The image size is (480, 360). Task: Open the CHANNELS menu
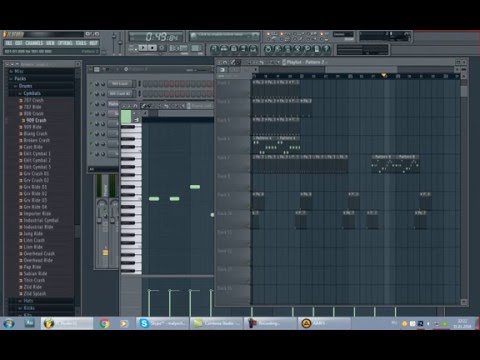34,43
